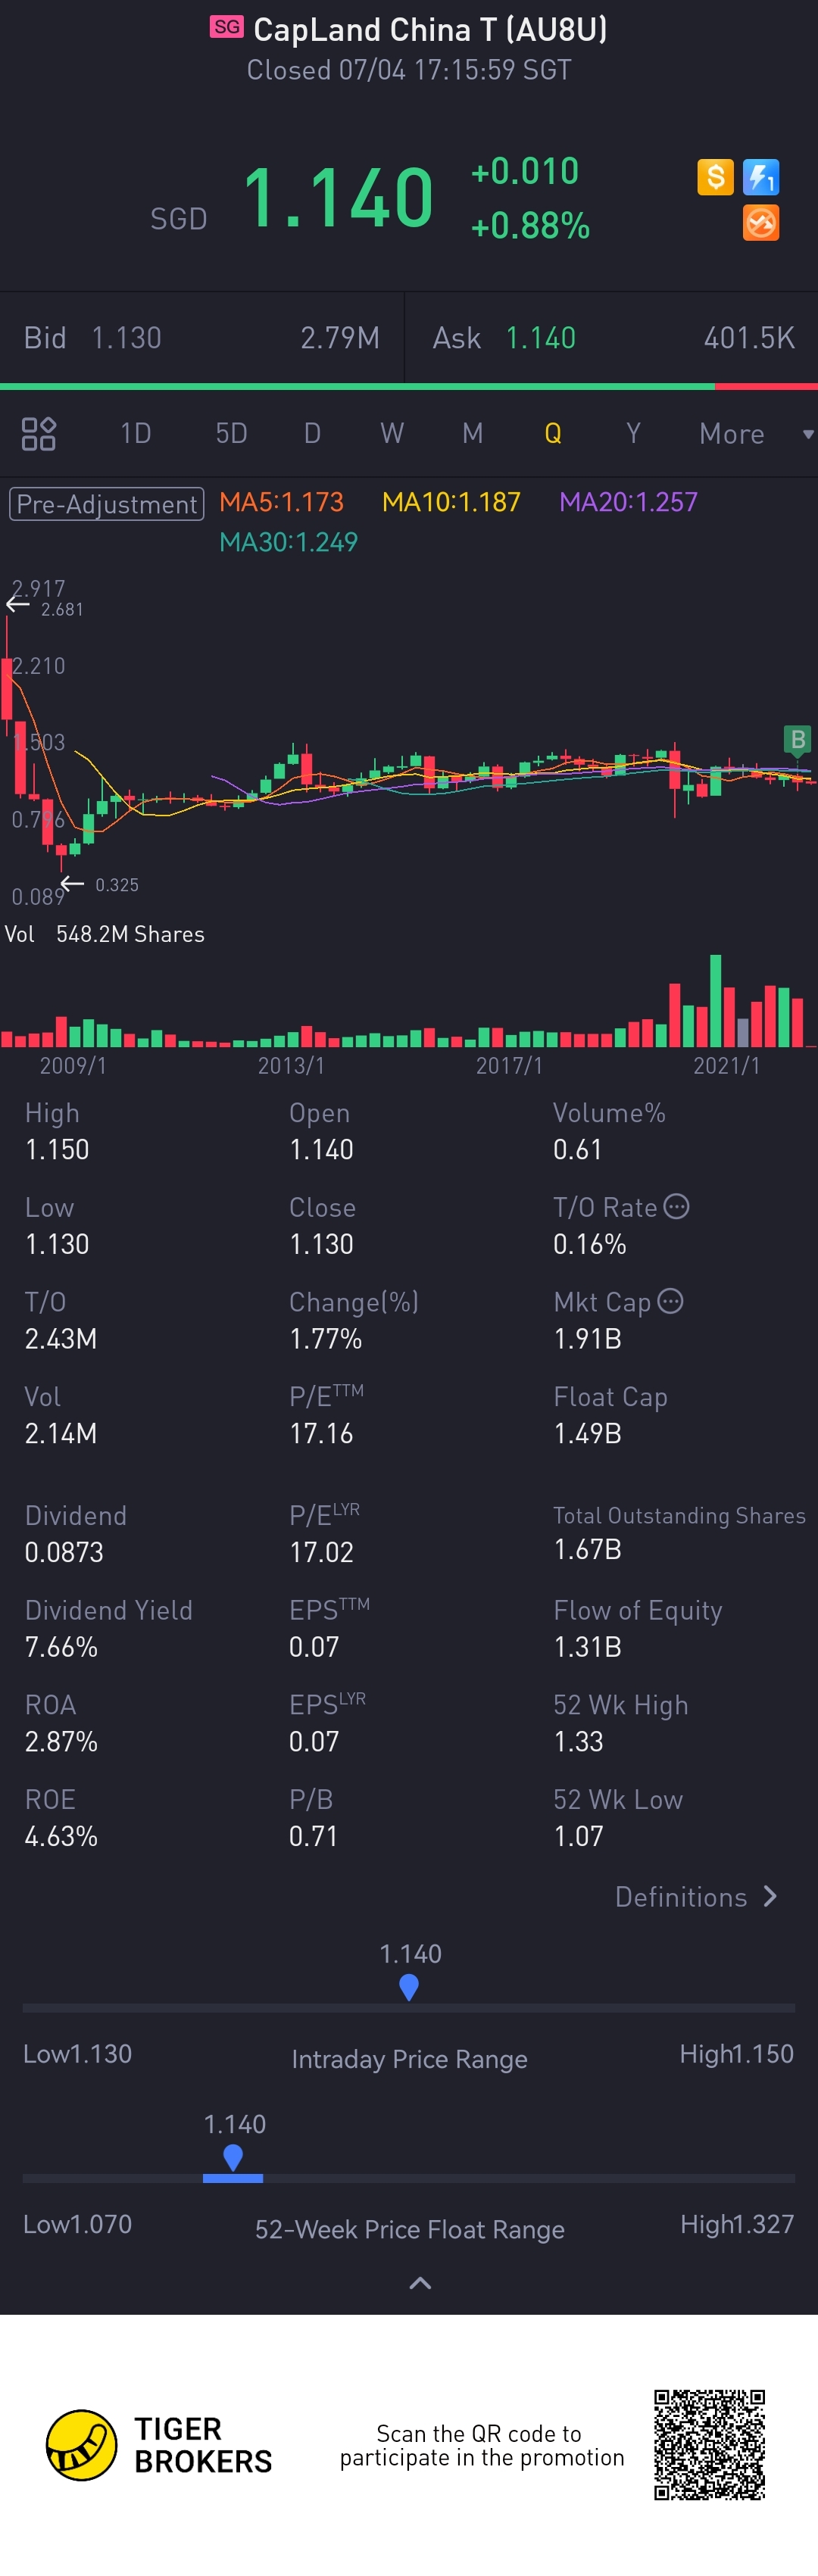Tap the orange circular badge icon
The height and width of the screenshot is (2576, 818).
pyautogui.click(x=761, y=223)
